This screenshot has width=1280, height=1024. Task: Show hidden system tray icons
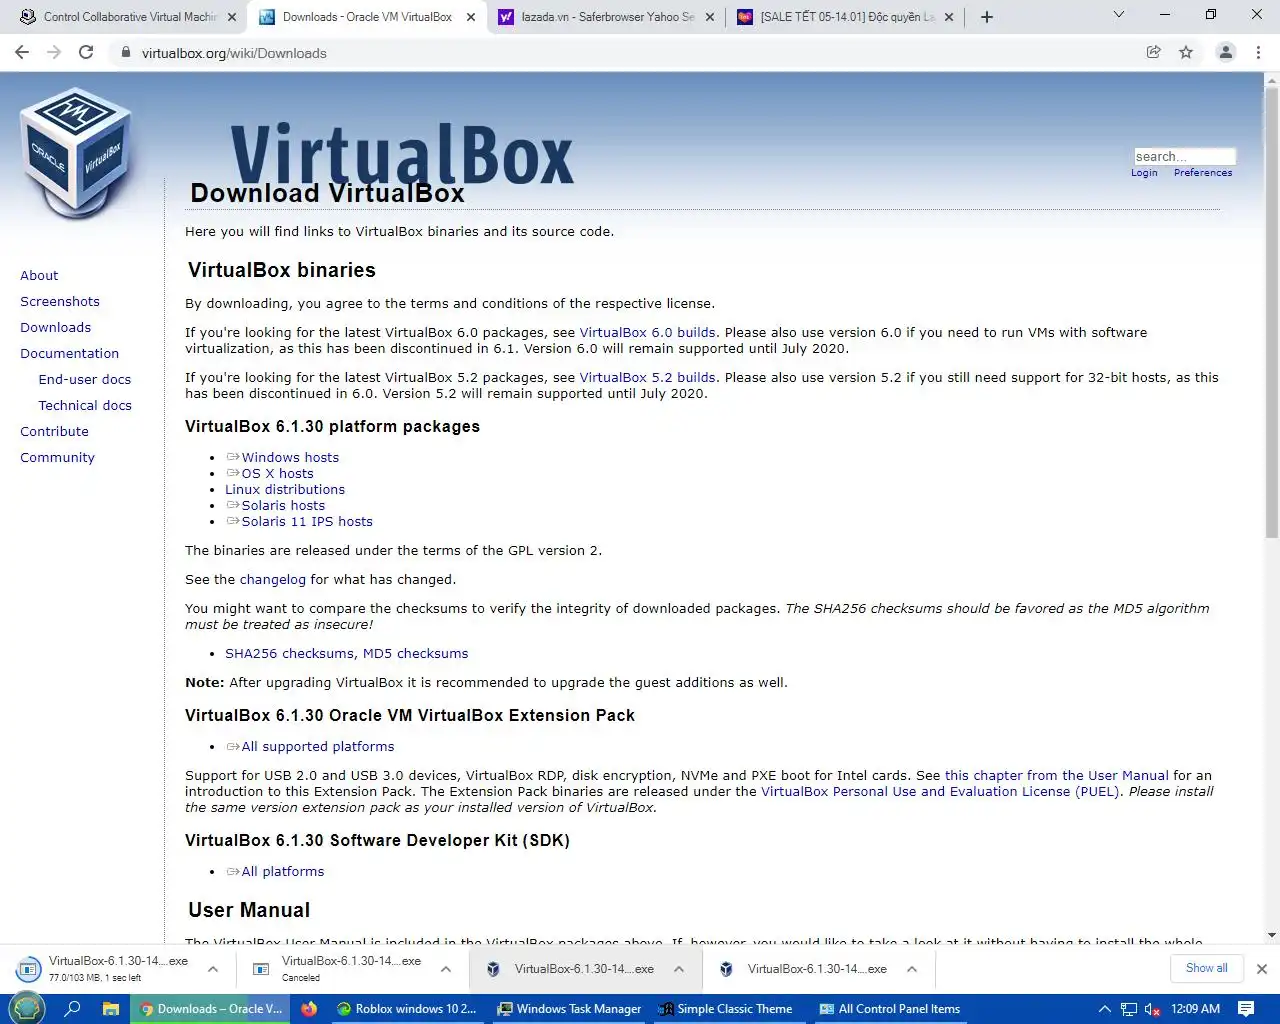pyautogui.click(x=1105, y=1009)
